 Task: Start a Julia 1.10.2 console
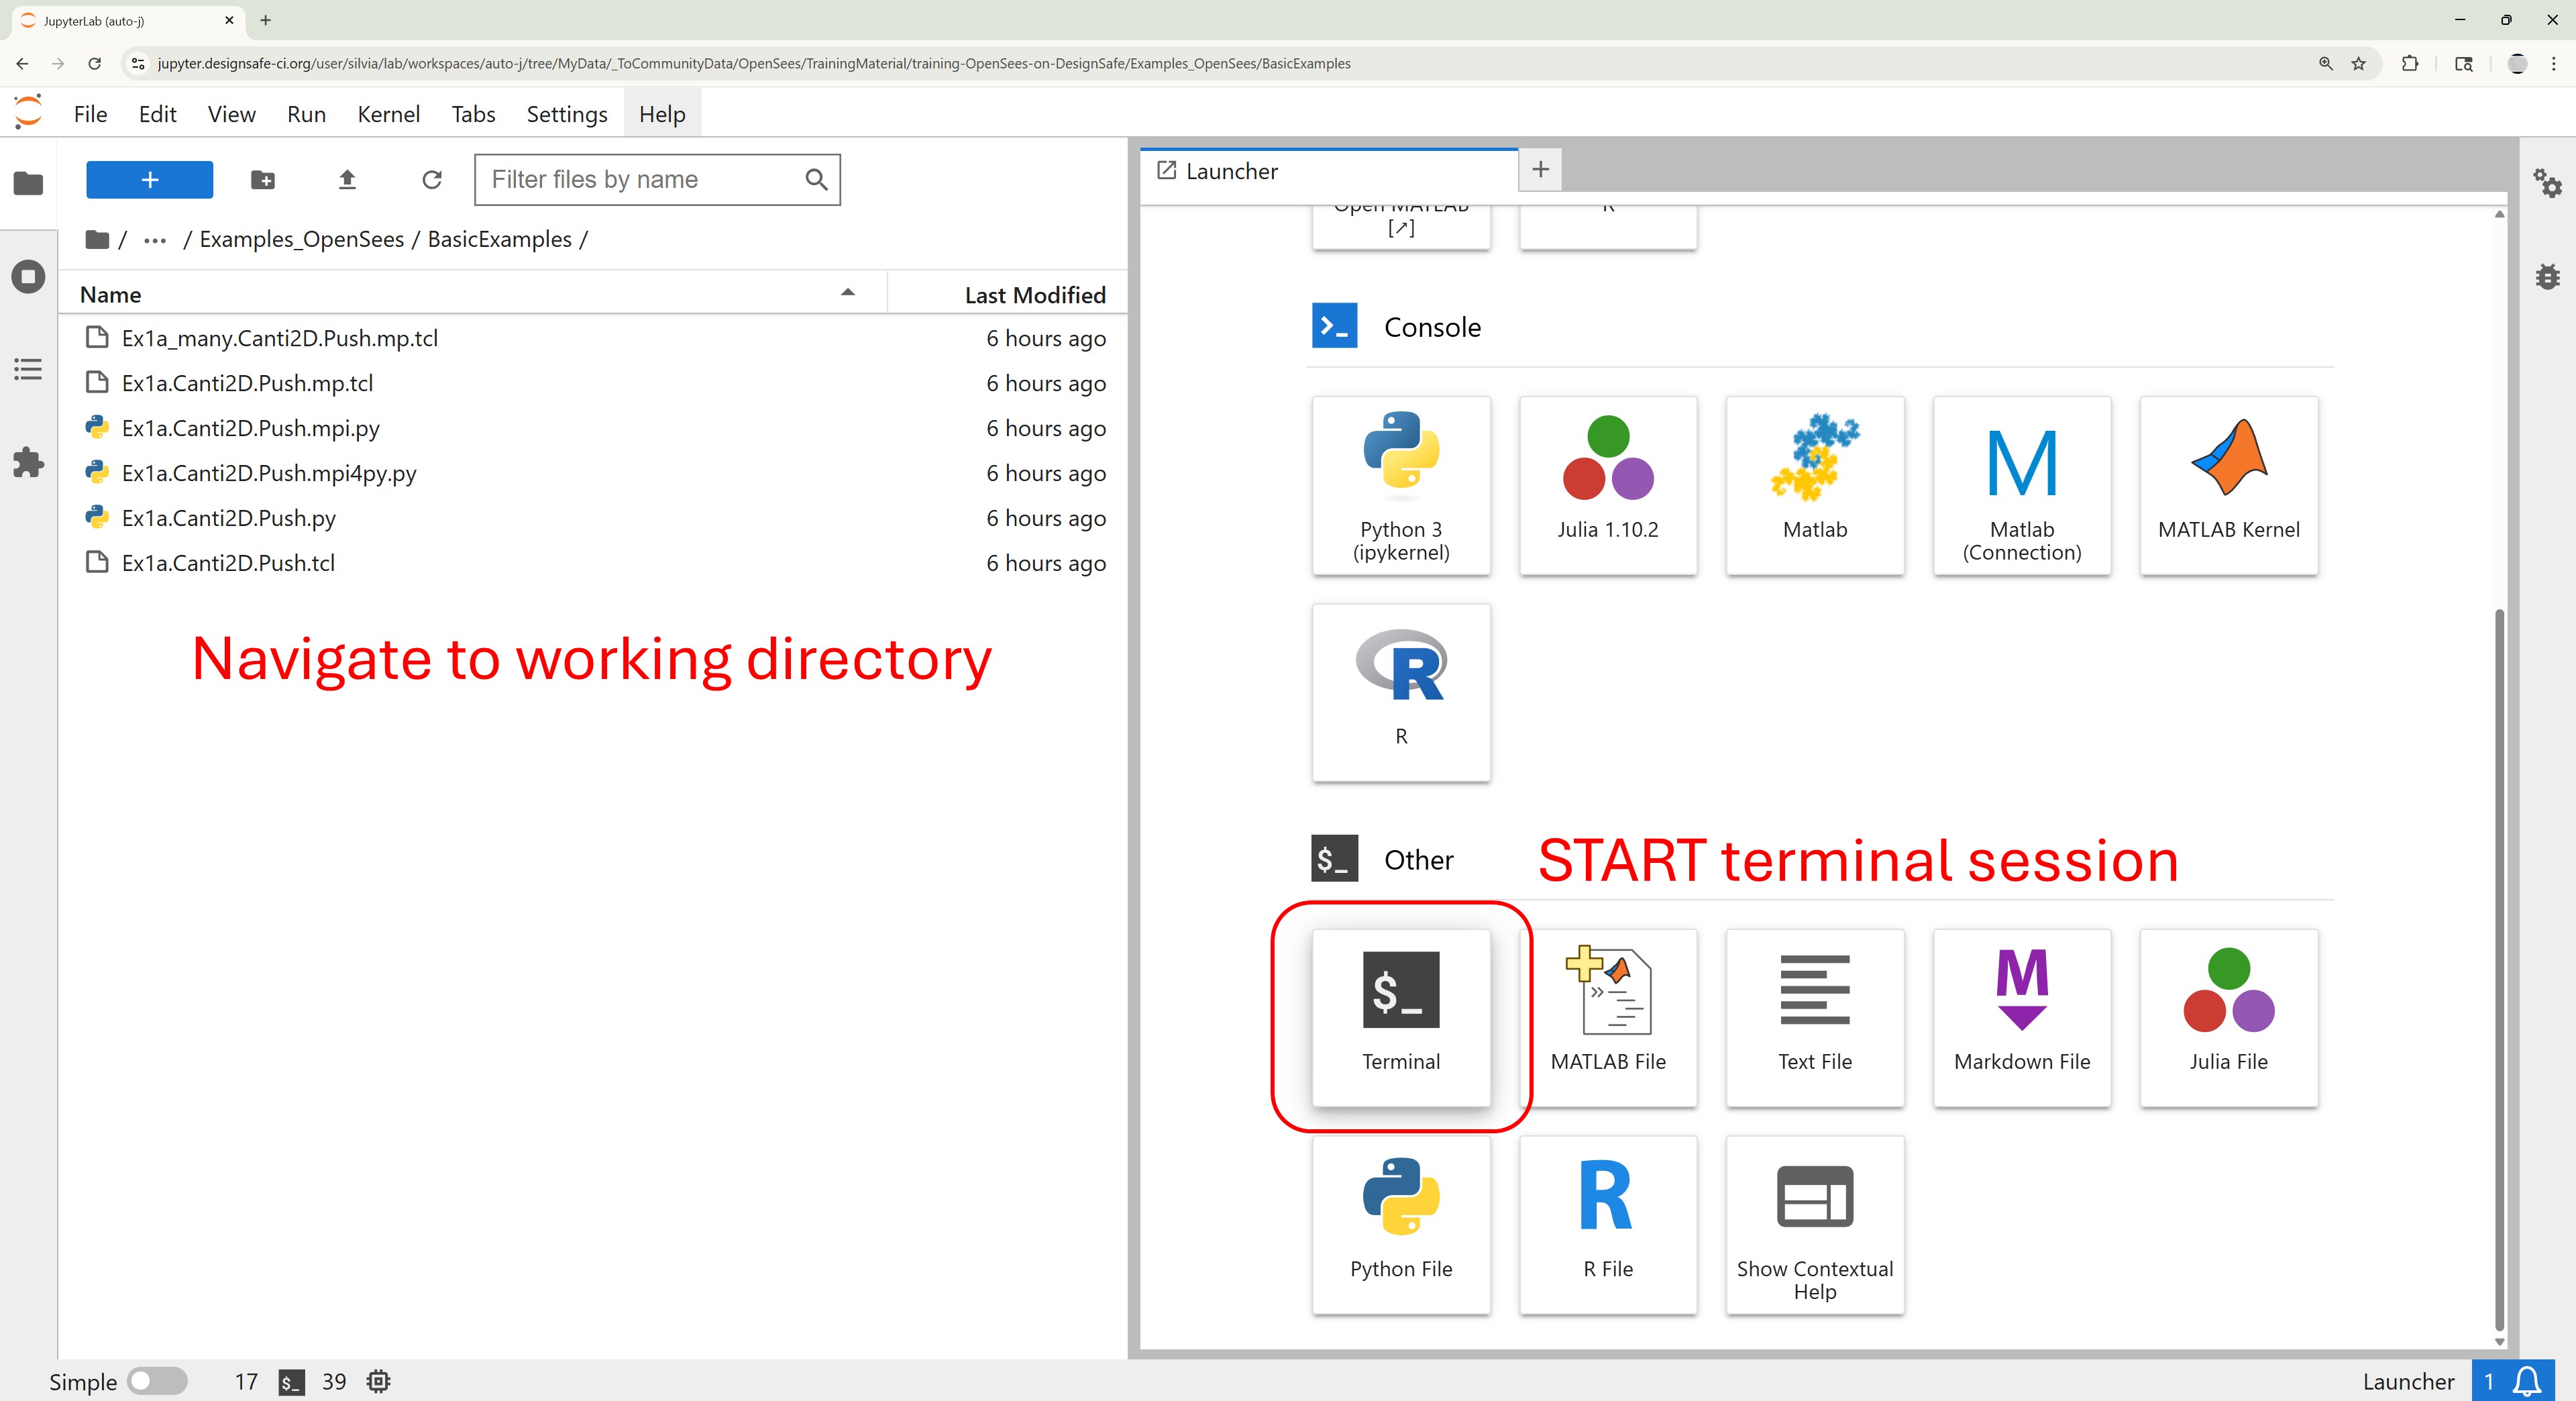point(1607,485)
